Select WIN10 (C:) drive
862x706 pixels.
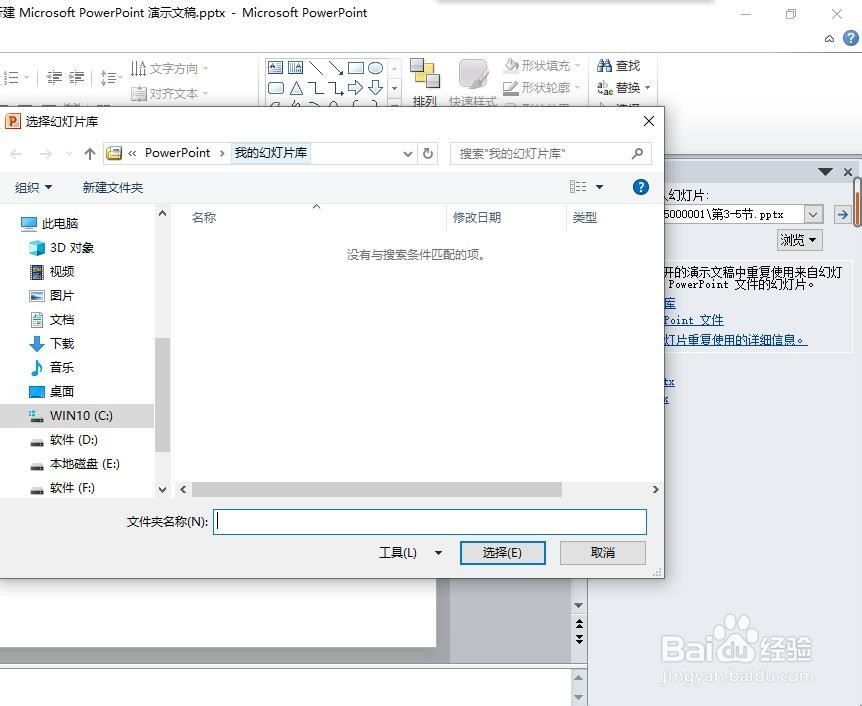point(77,416)
